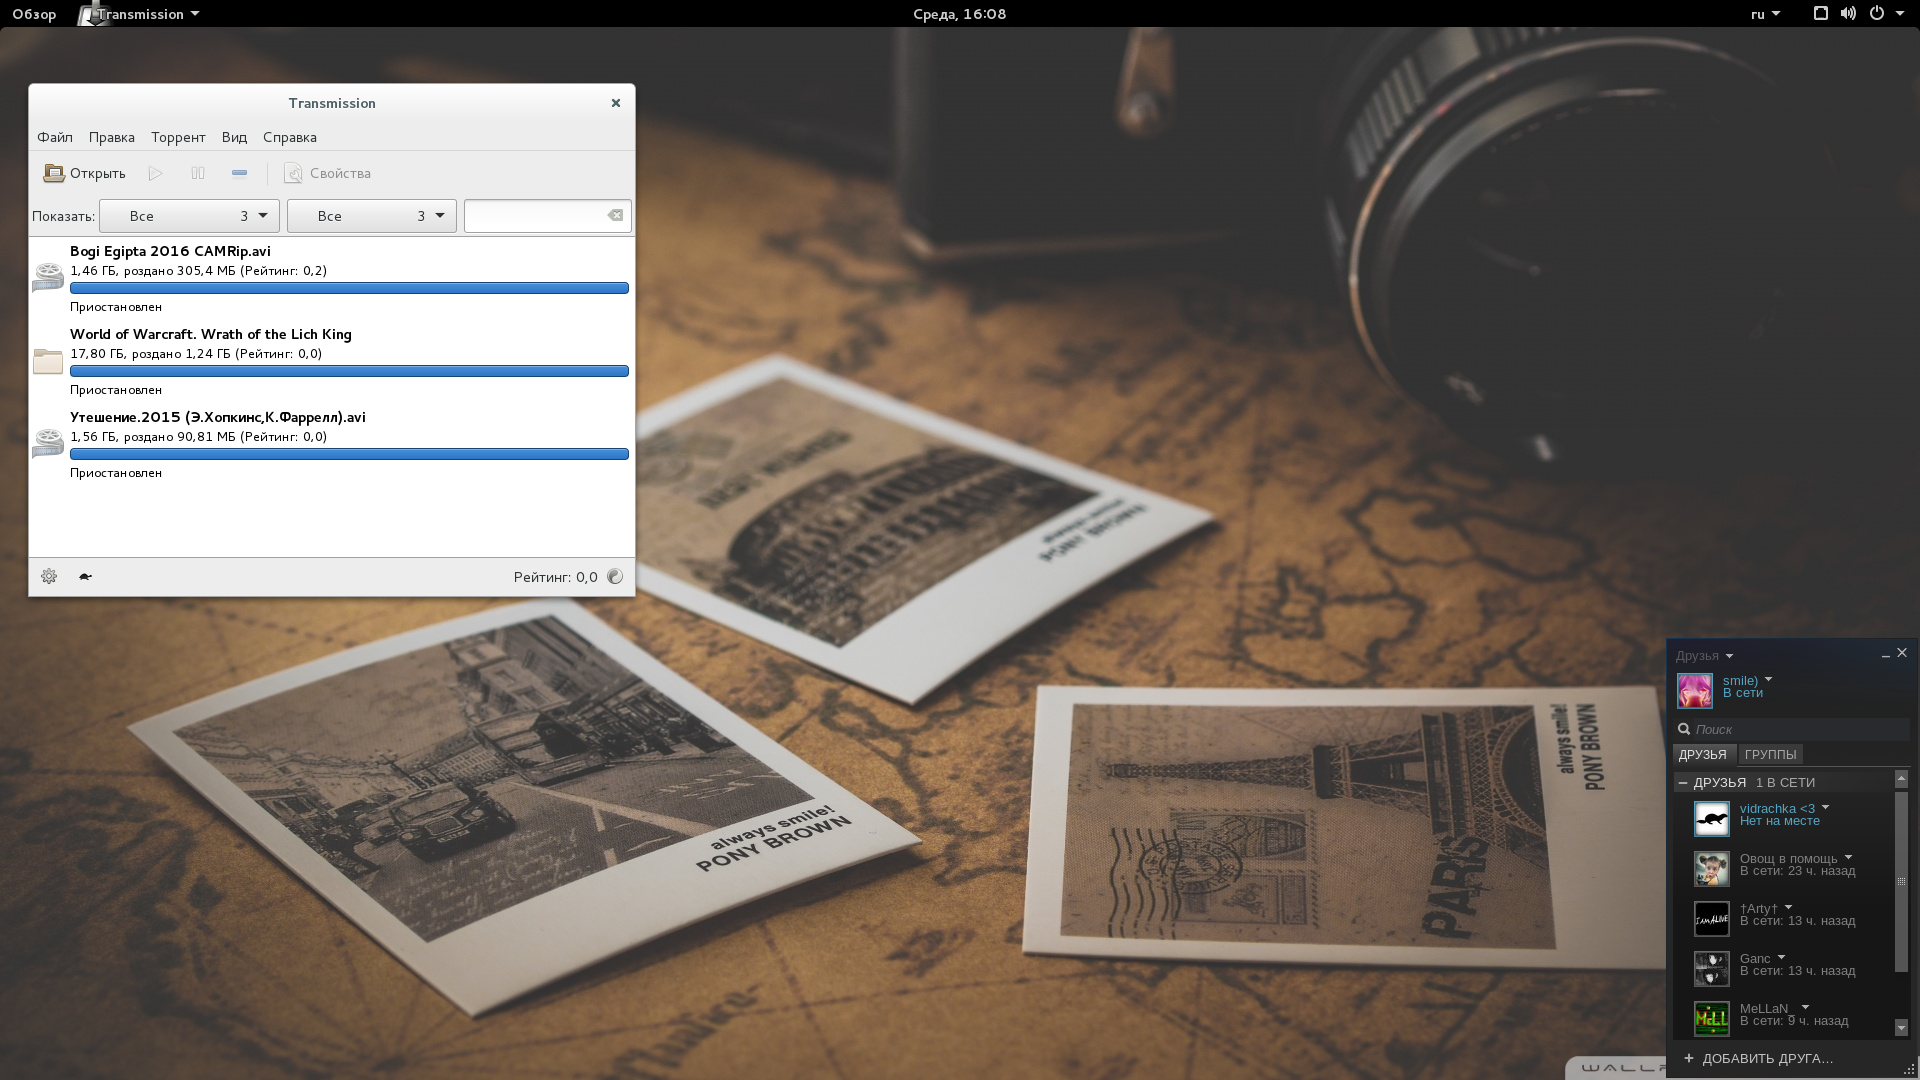
Task: Open the Правка menu
Action: pyautogui.click(x=111, y=137)
